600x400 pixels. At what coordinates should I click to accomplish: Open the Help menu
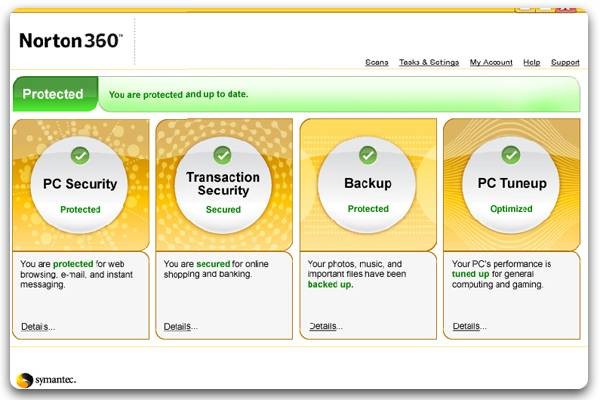pos(532,62)
